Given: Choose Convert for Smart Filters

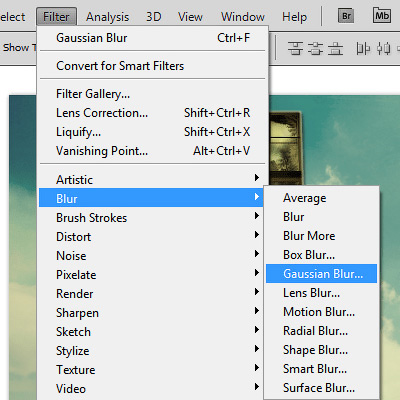Looking at the screenshot, I should 153,66.
